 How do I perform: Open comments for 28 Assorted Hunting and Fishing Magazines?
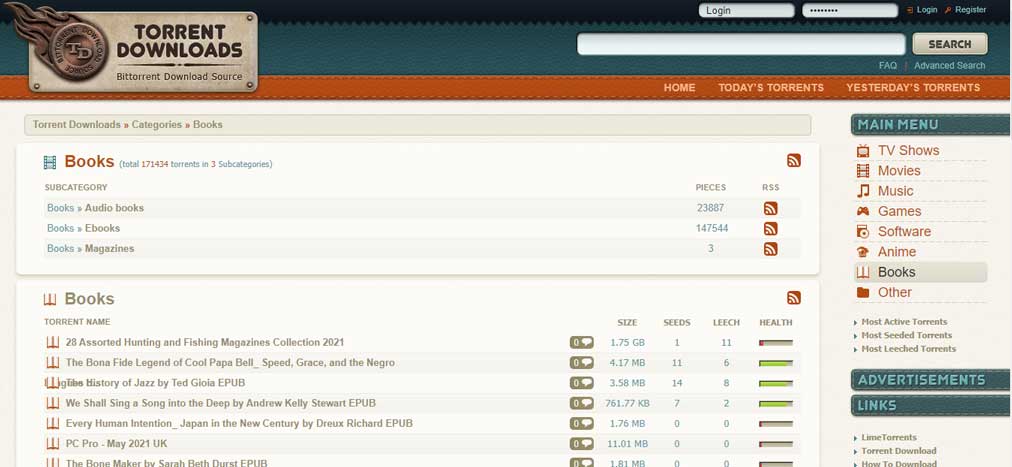(x=582, y=343)
